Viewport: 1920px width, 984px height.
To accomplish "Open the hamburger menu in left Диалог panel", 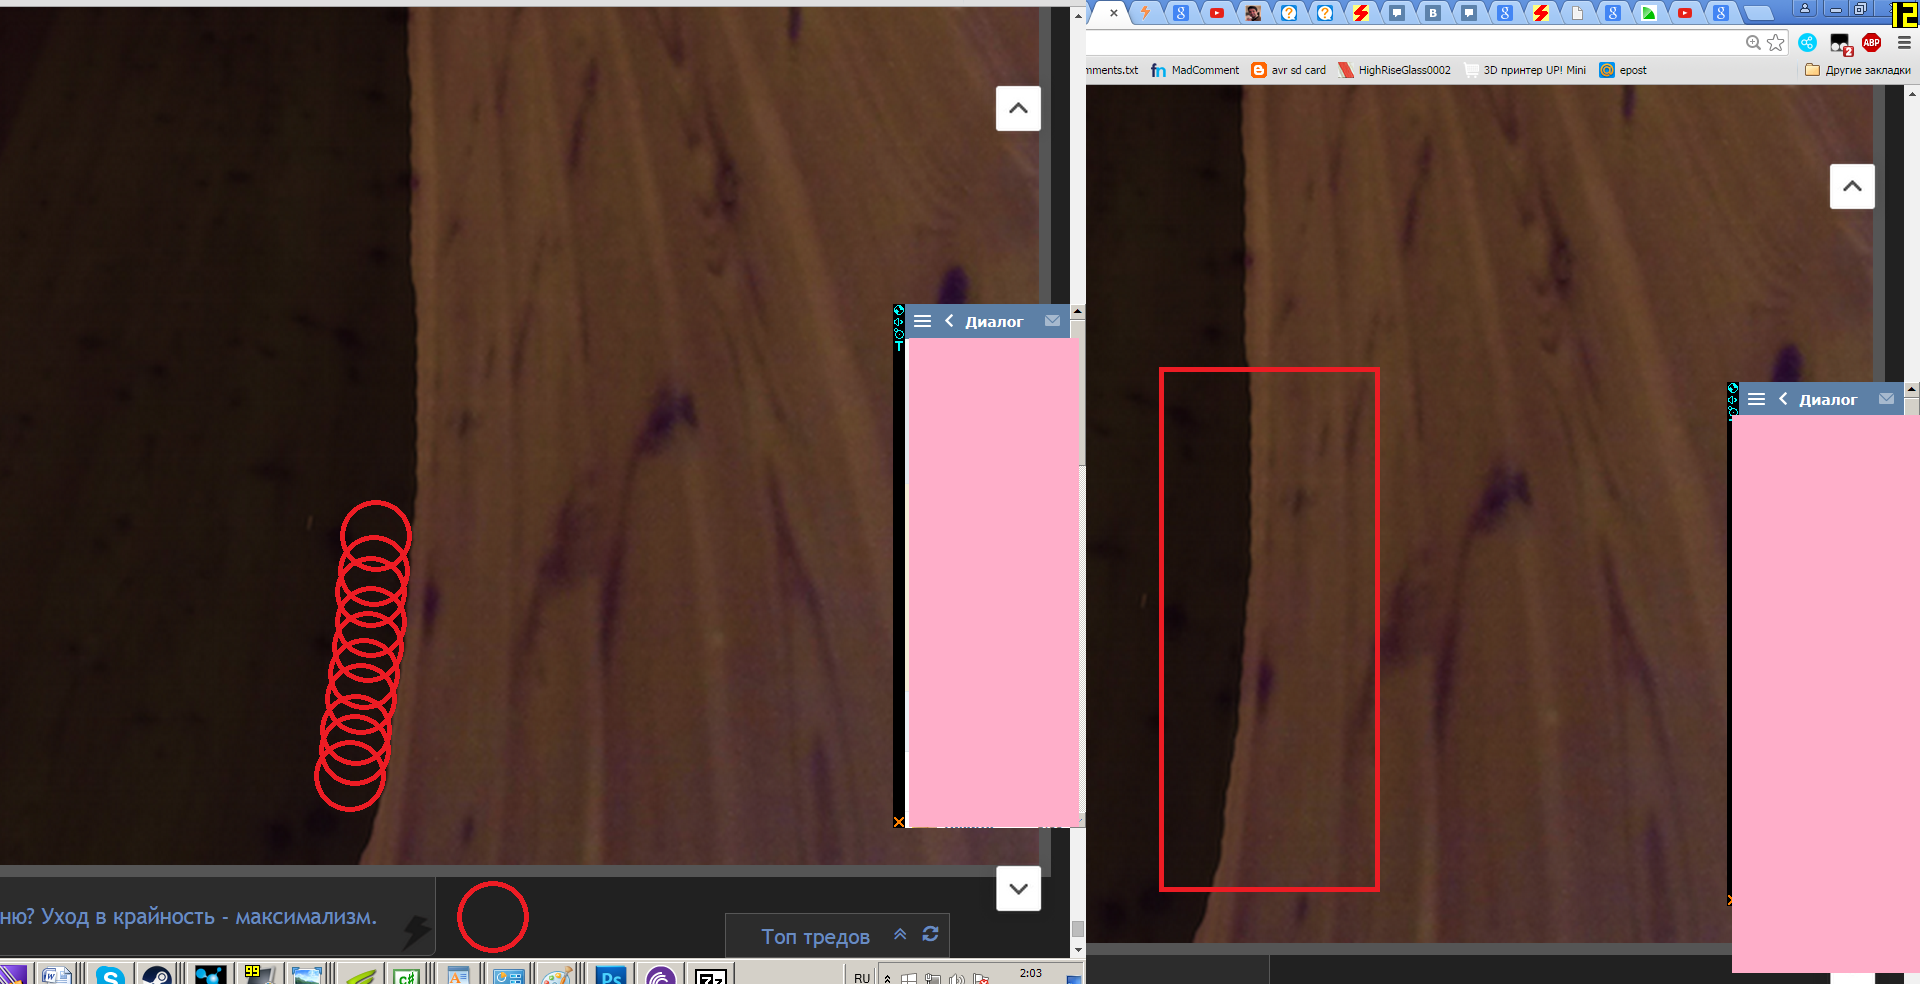I will [922, 321].
